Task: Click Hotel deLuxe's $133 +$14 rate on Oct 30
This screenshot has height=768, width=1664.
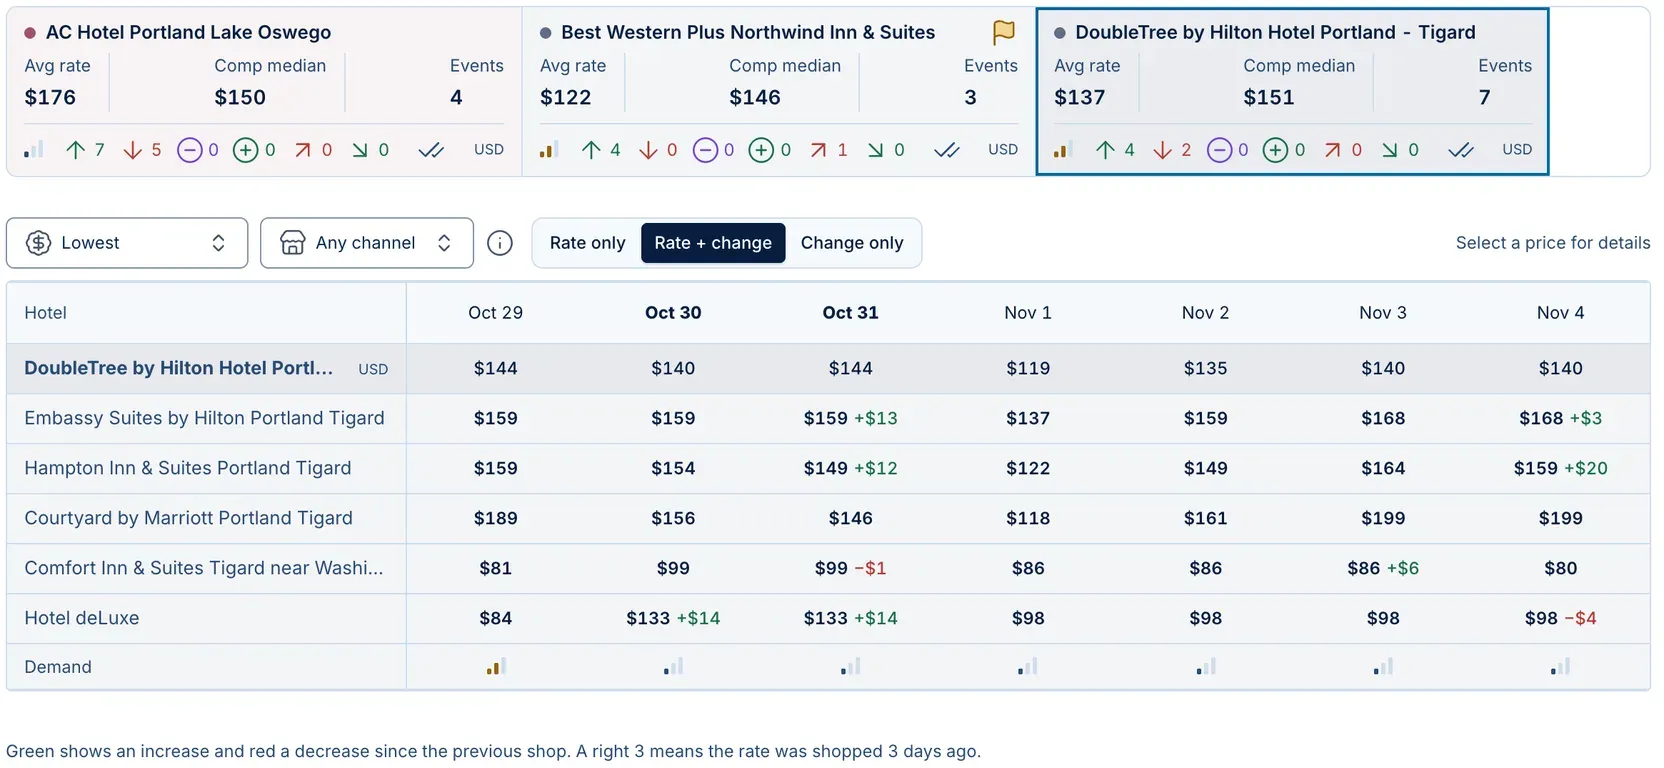Action: click(673, 618)
